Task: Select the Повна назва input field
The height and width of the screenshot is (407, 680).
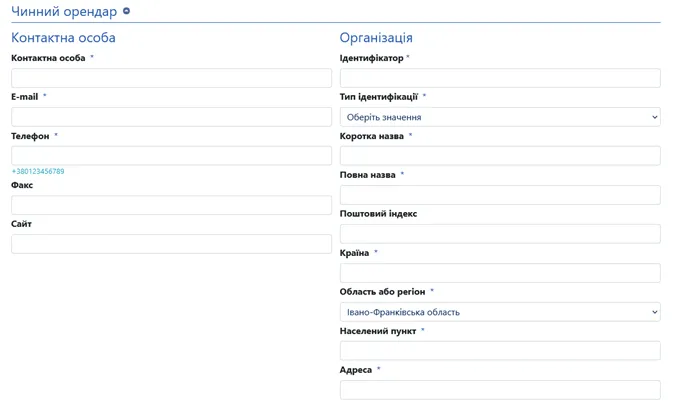Action: [500, 195]
